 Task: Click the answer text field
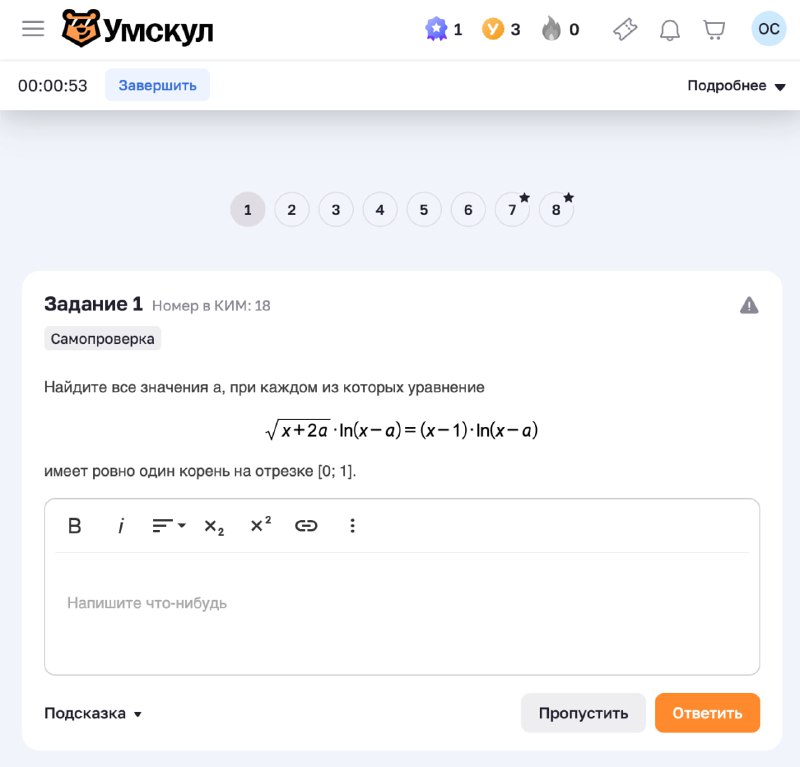[x=401, y=612]
